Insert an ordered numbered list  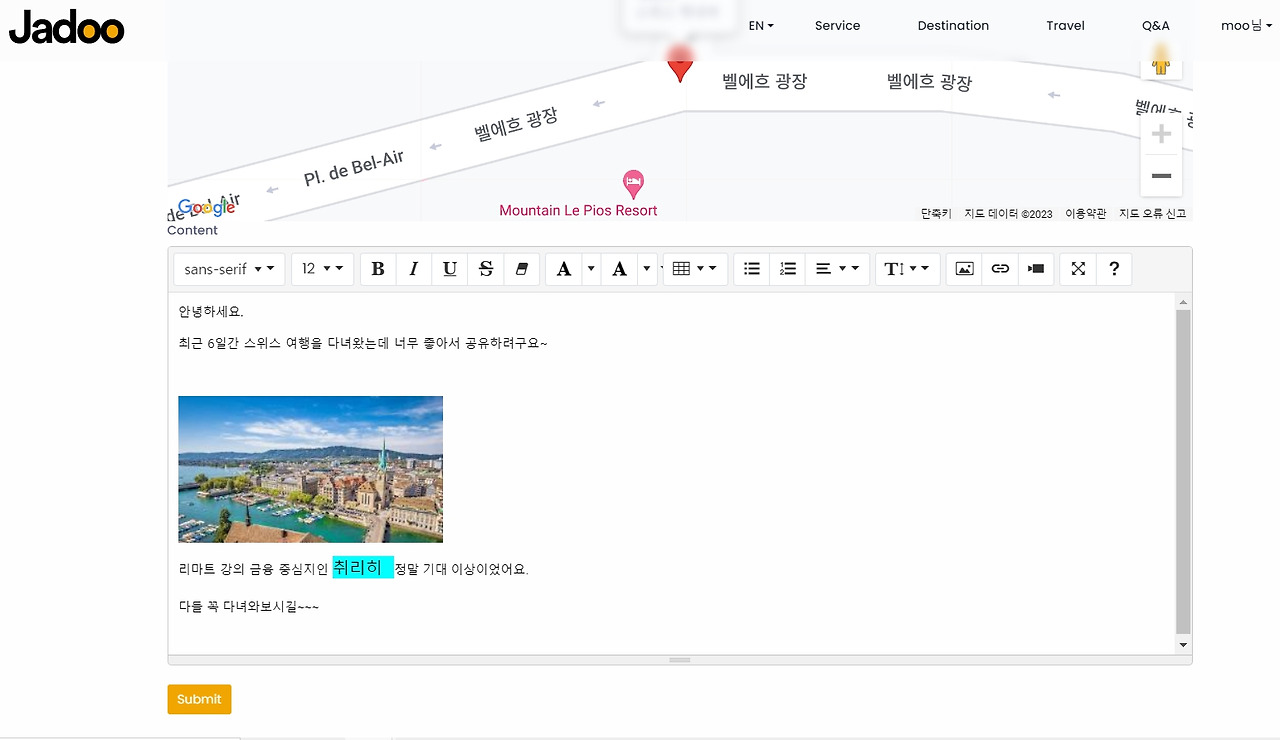point(788,269)
